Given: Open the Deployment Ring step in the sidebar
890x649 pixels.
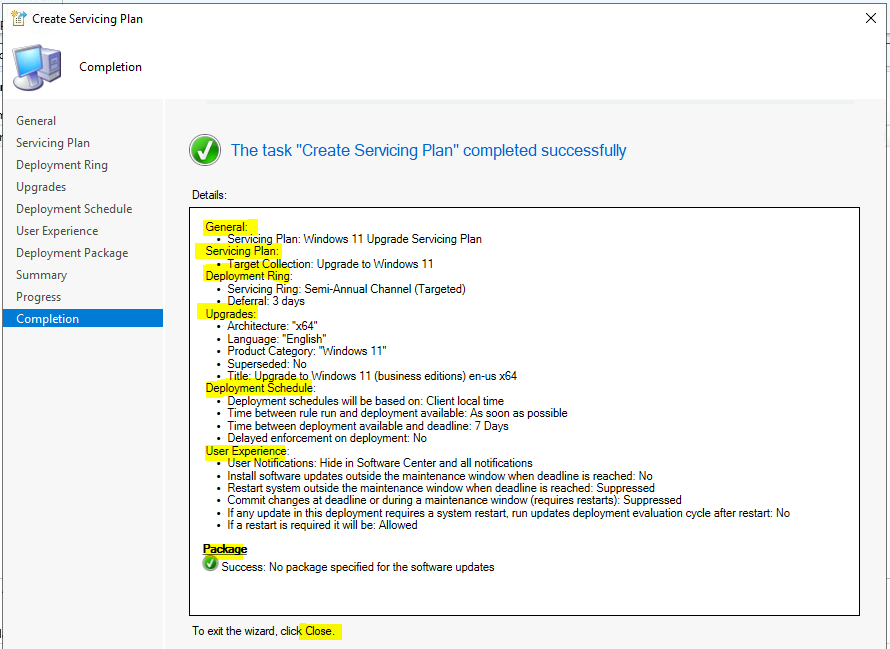Looking at the screenshot, I should [x=62, y=165].
